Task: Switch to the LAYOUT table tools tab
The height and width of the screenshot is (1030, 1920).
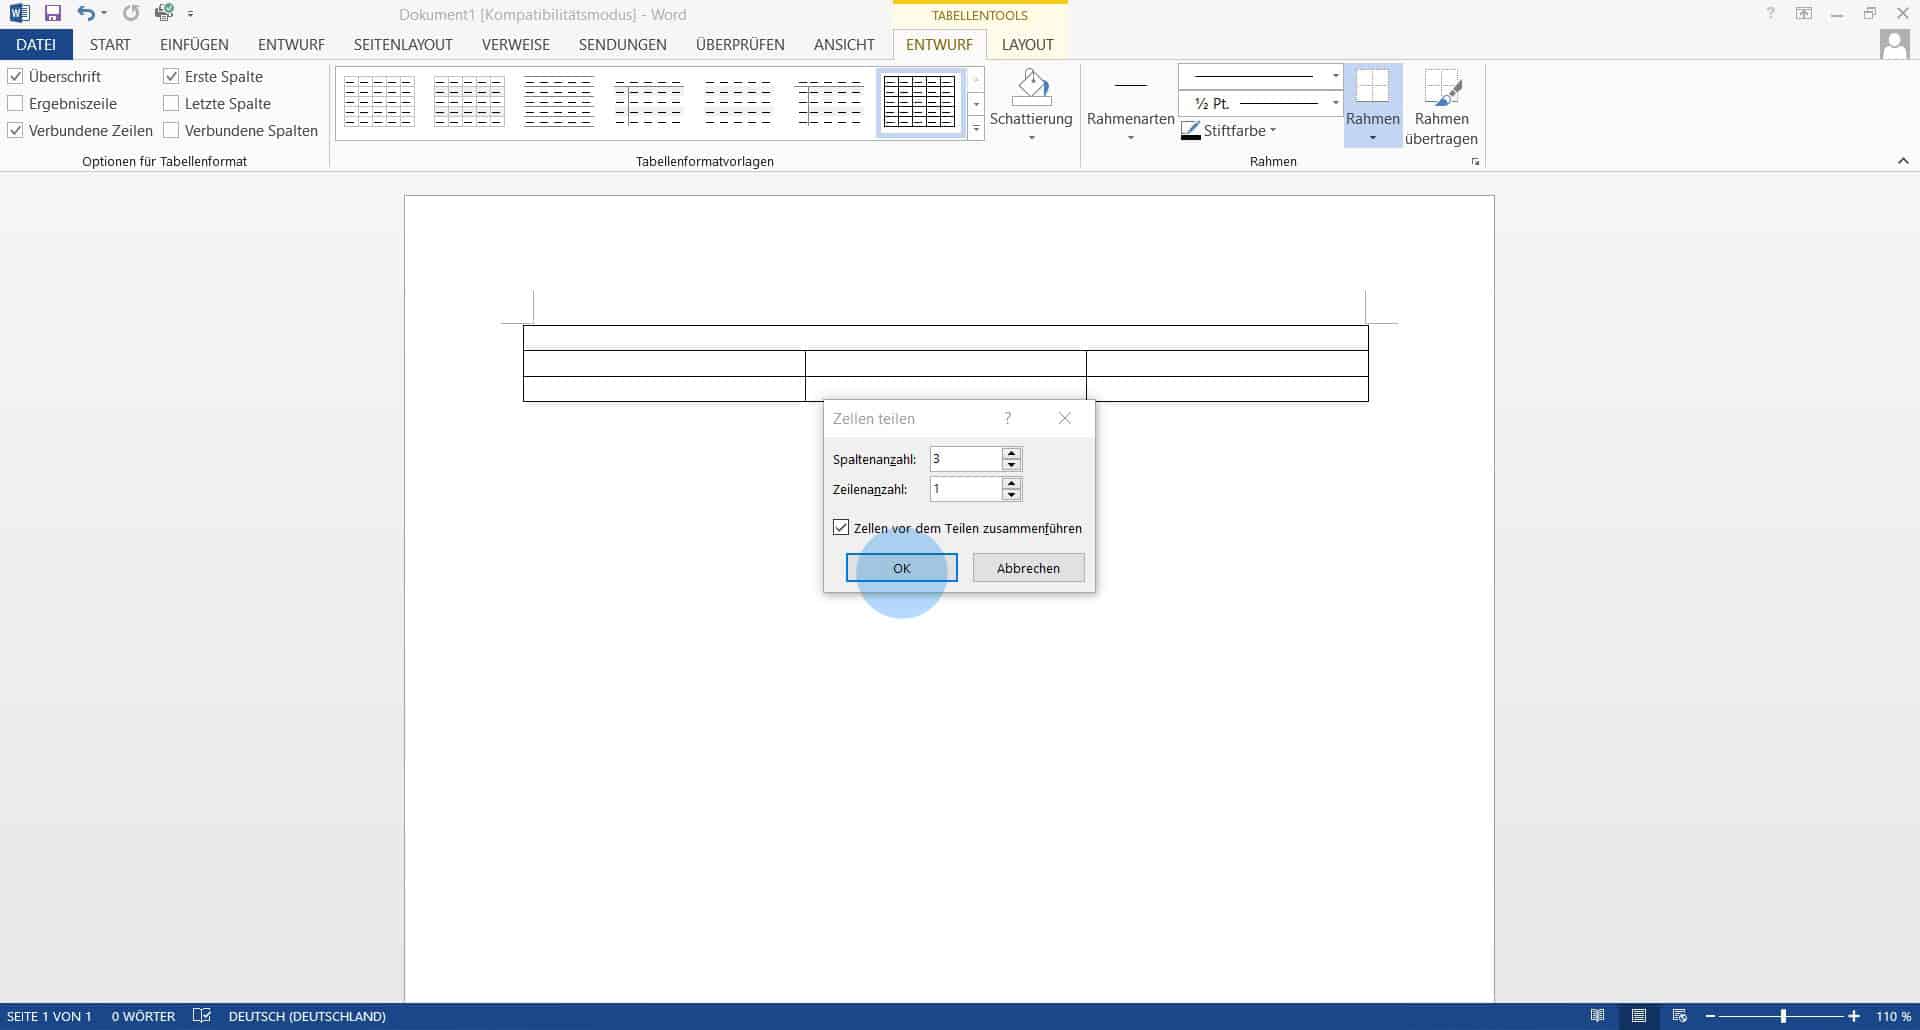Action: click(1027, 45)
